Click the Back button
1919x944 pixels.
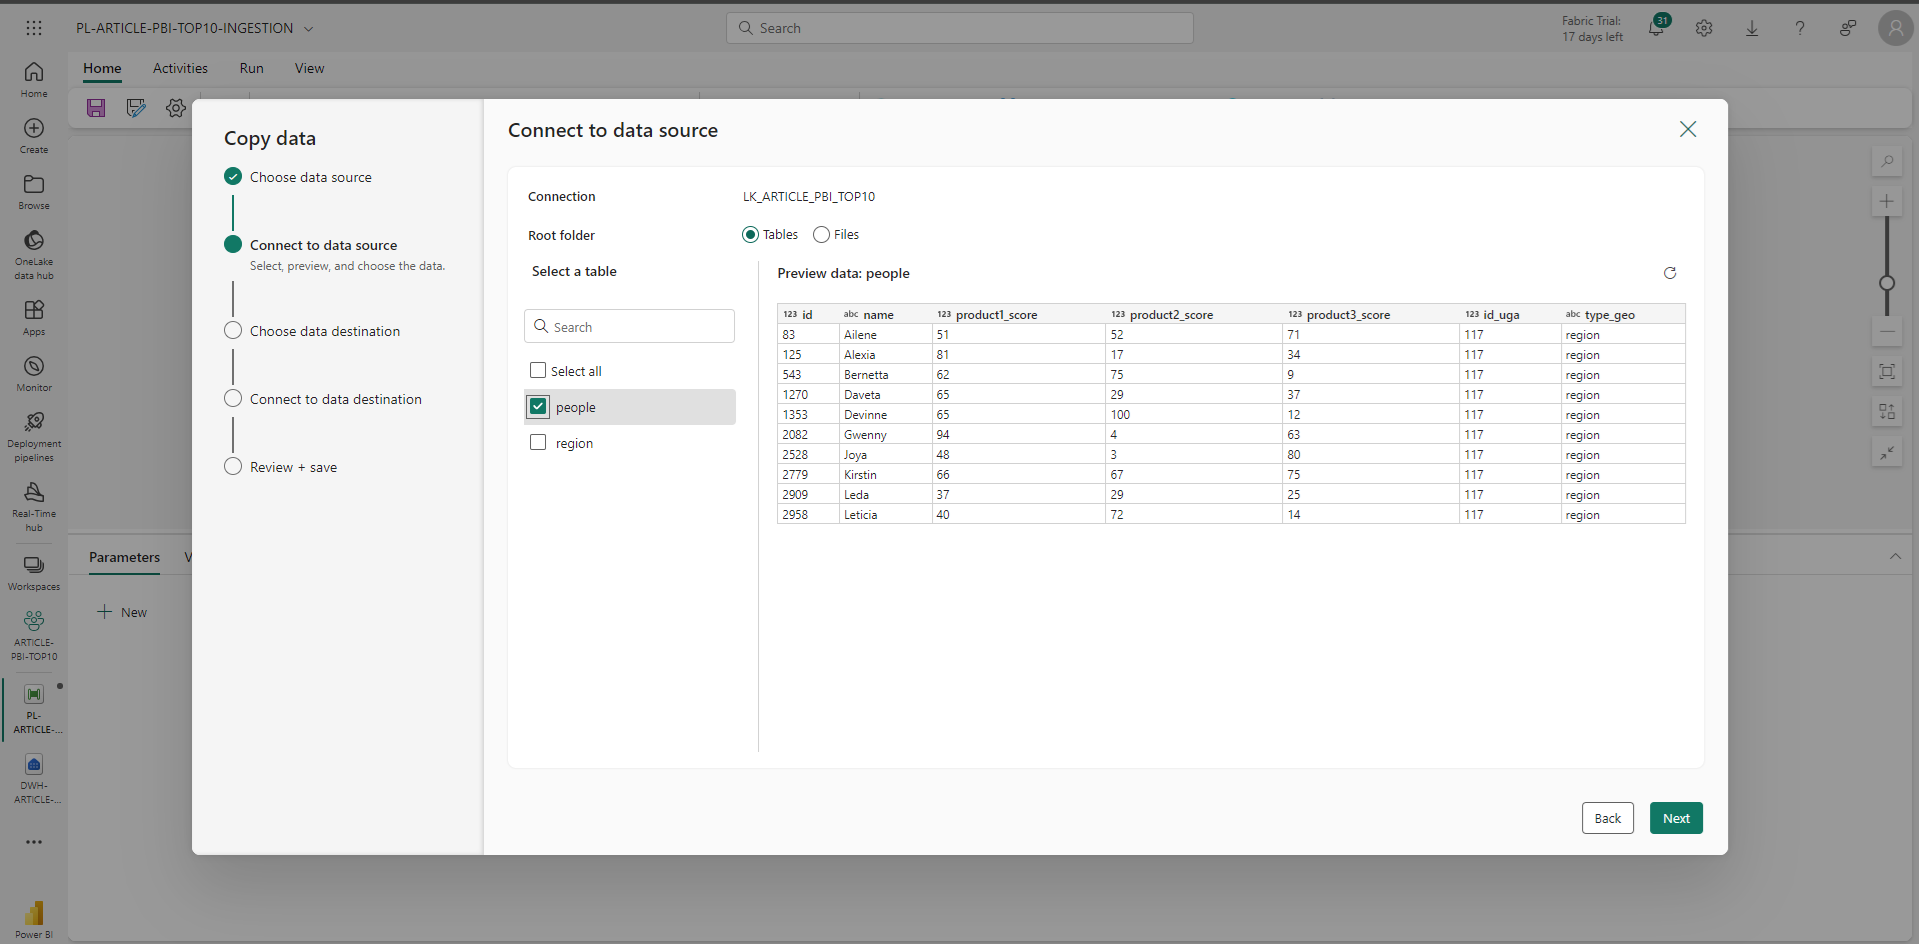(1608, 818)
